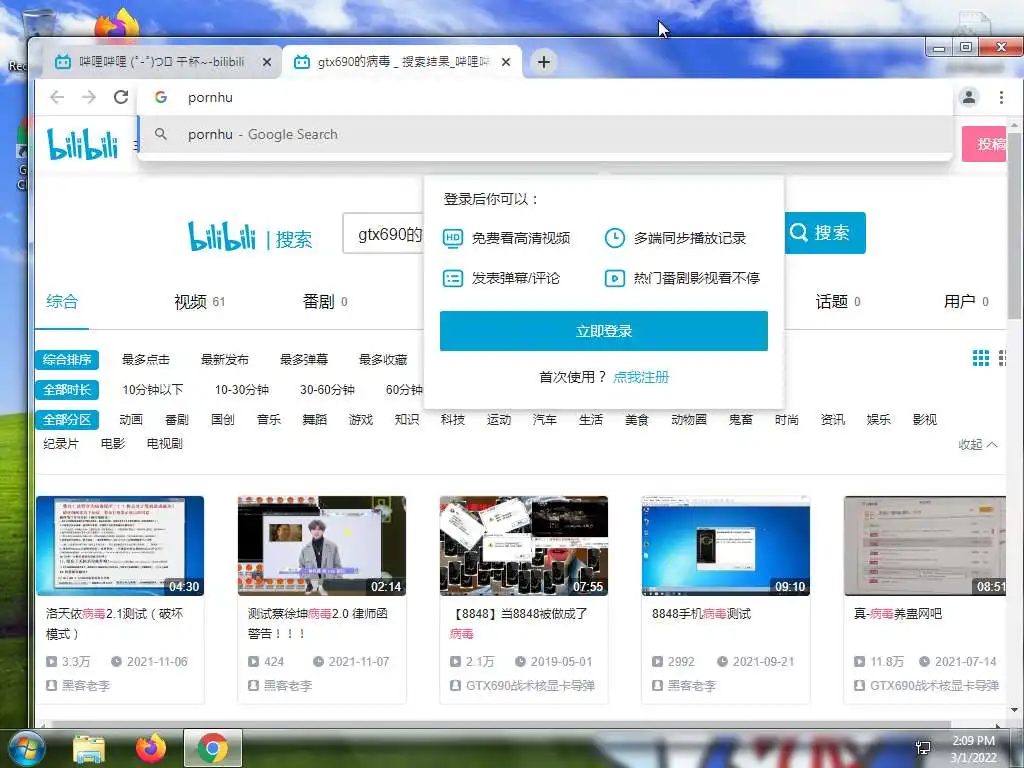The image size is (1024, 768).
Task: Select 全部分区 category filter
Action: point(67,420)
